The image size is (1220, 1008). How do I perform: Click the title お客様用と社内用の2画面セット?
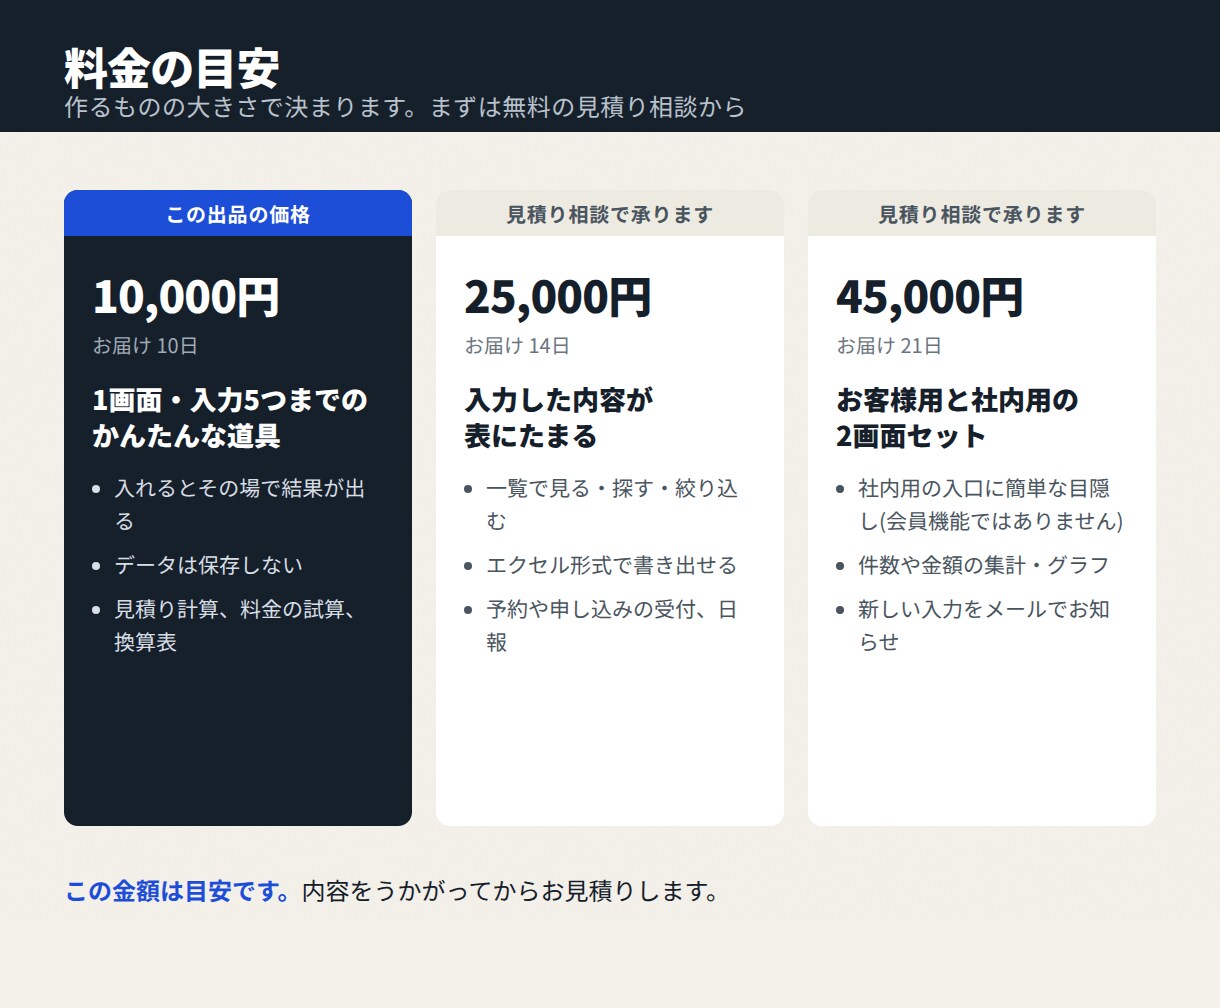tap(958, 418)
